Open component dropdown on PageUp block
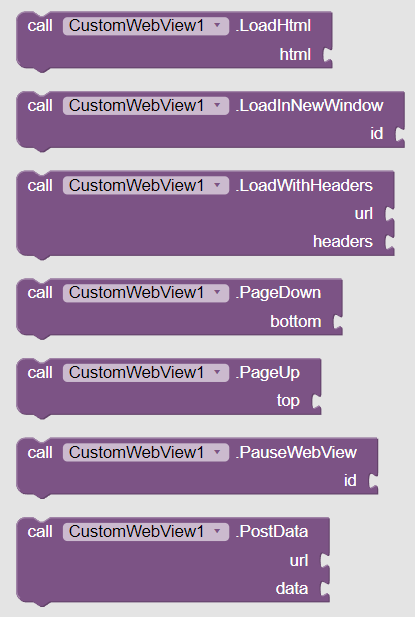 click(146, 373)
